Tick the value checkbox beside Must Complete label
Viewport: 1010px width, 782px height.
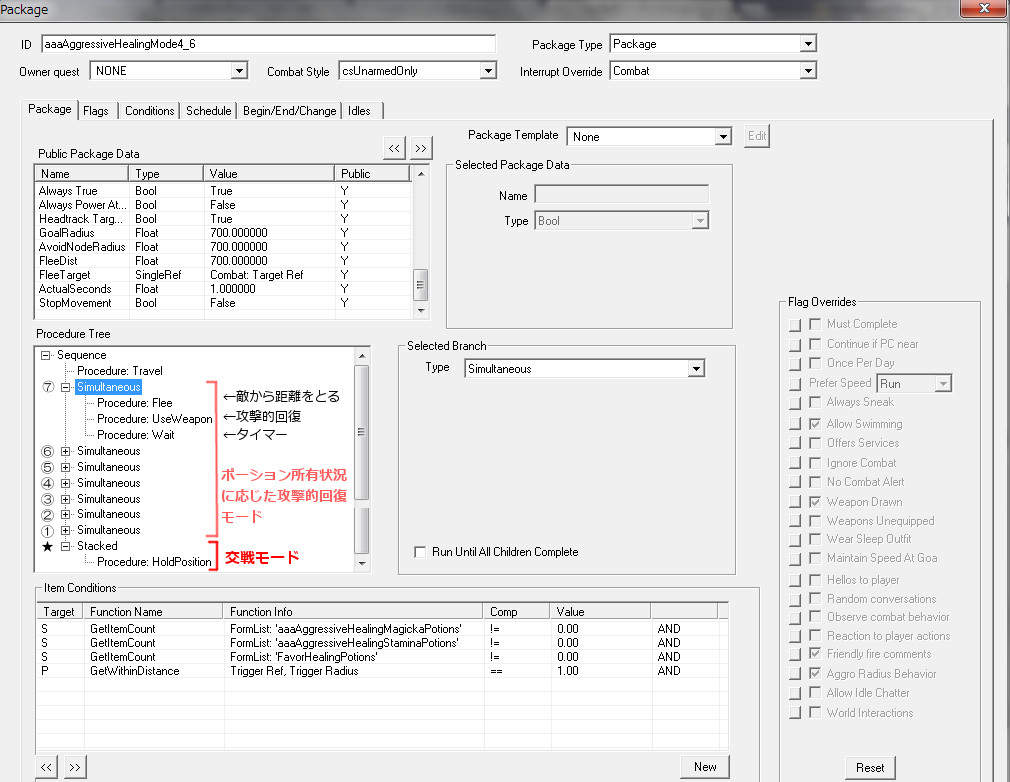coord(815,324)
